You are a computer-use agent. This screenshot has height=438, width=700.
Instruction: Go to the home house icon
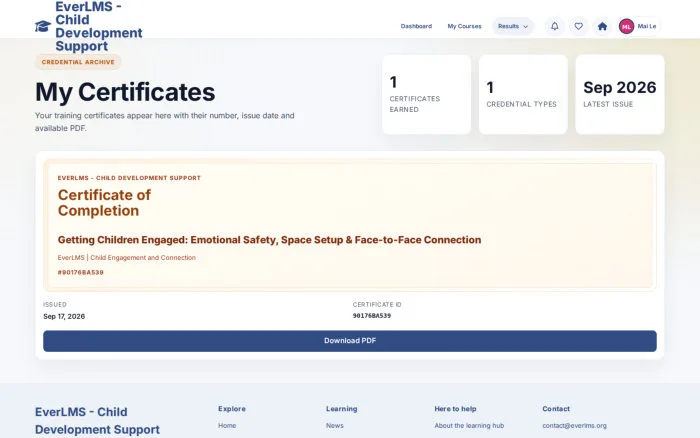coord(602,26)
